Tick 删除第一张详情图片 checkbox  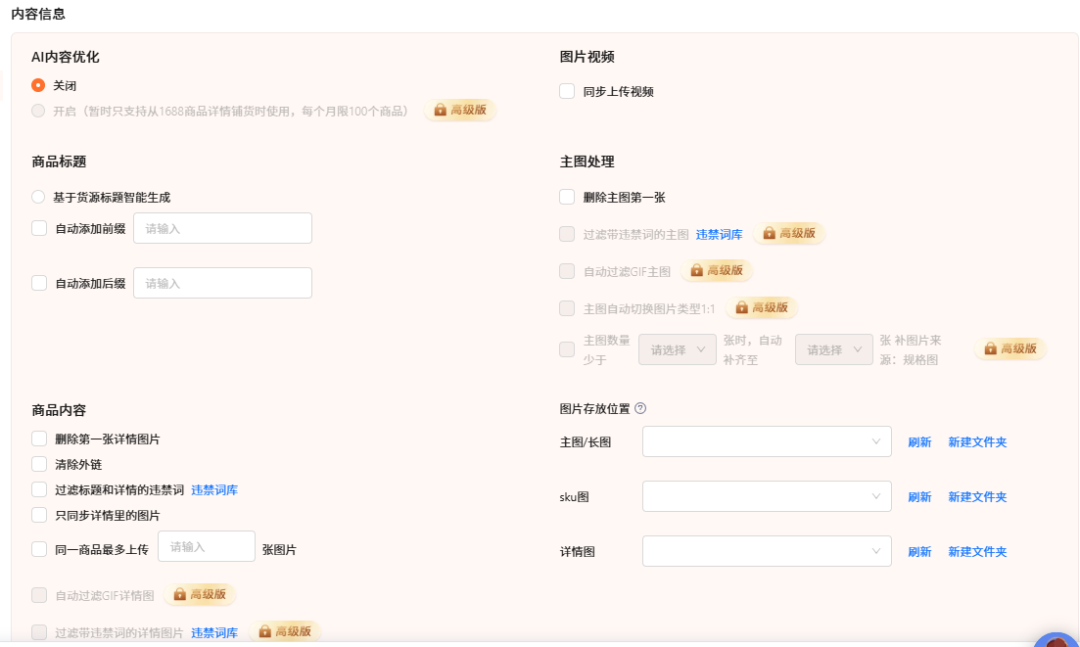click(39, 439)
